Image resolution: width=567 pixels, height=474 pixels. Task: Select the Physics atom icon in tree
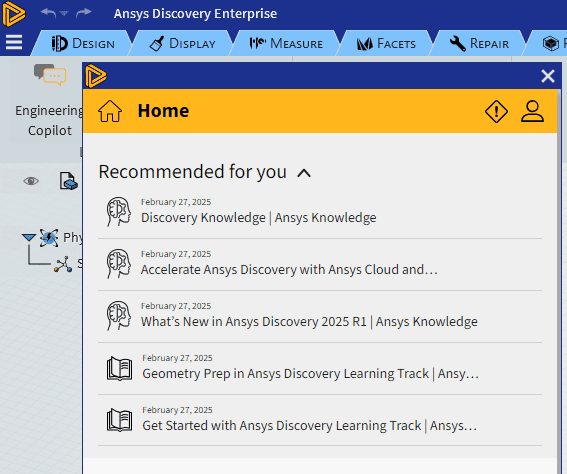click(49, 238)
